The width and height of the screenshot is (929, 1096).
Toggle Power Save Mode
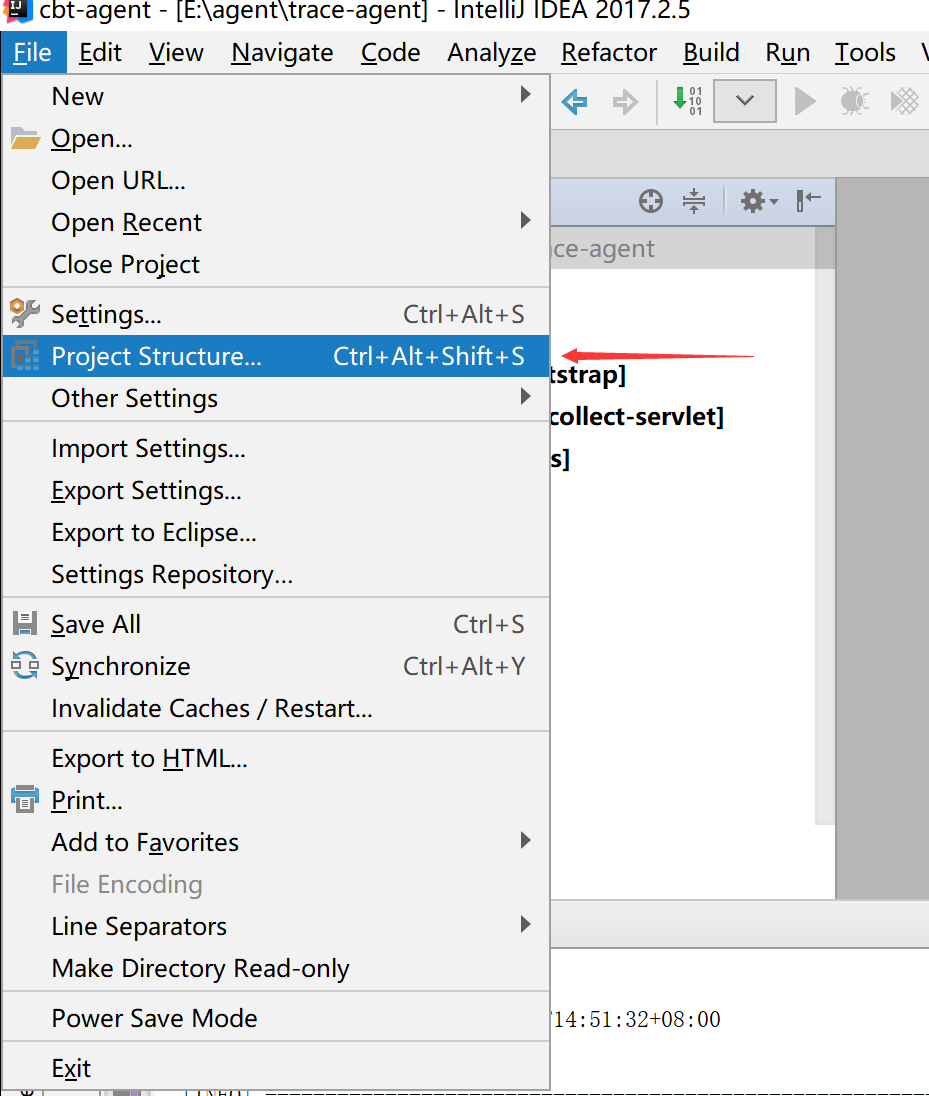pos(276,1018)
